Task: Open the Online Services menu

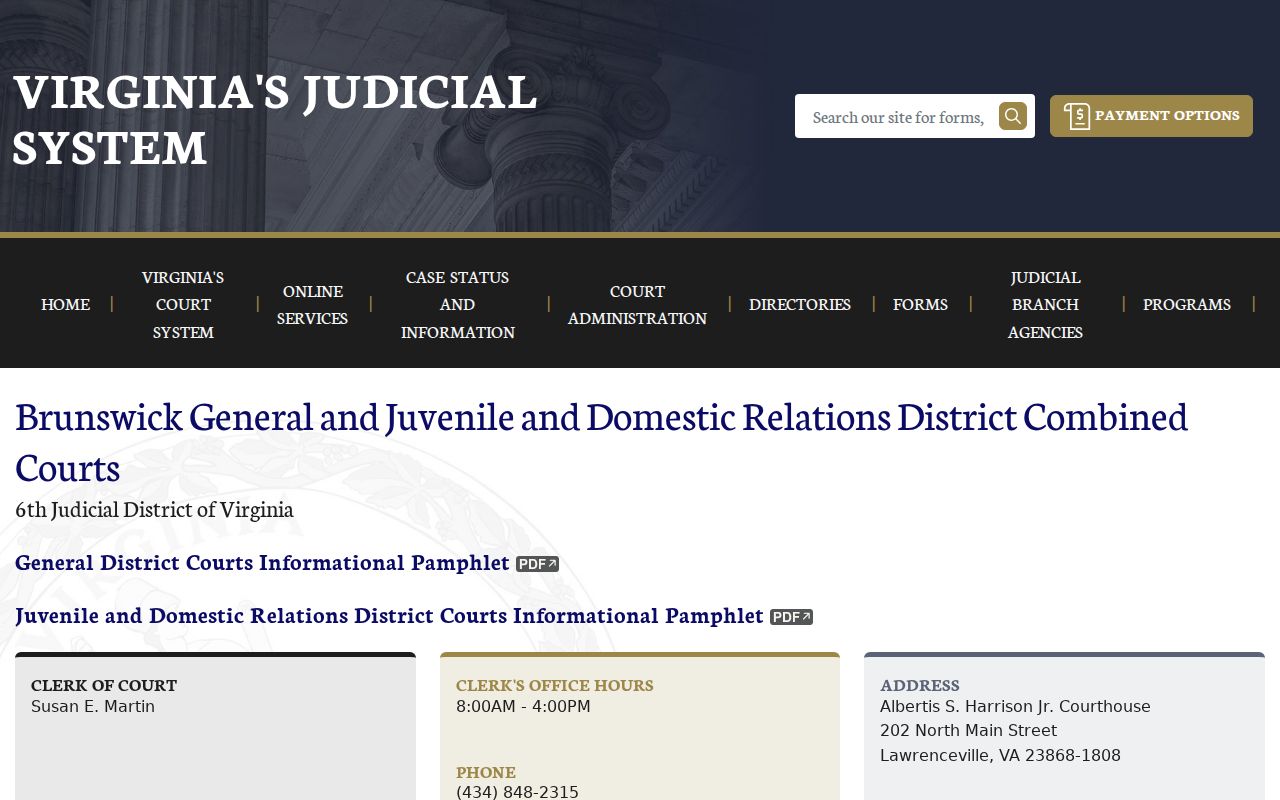Action: (x=312, y=304)
